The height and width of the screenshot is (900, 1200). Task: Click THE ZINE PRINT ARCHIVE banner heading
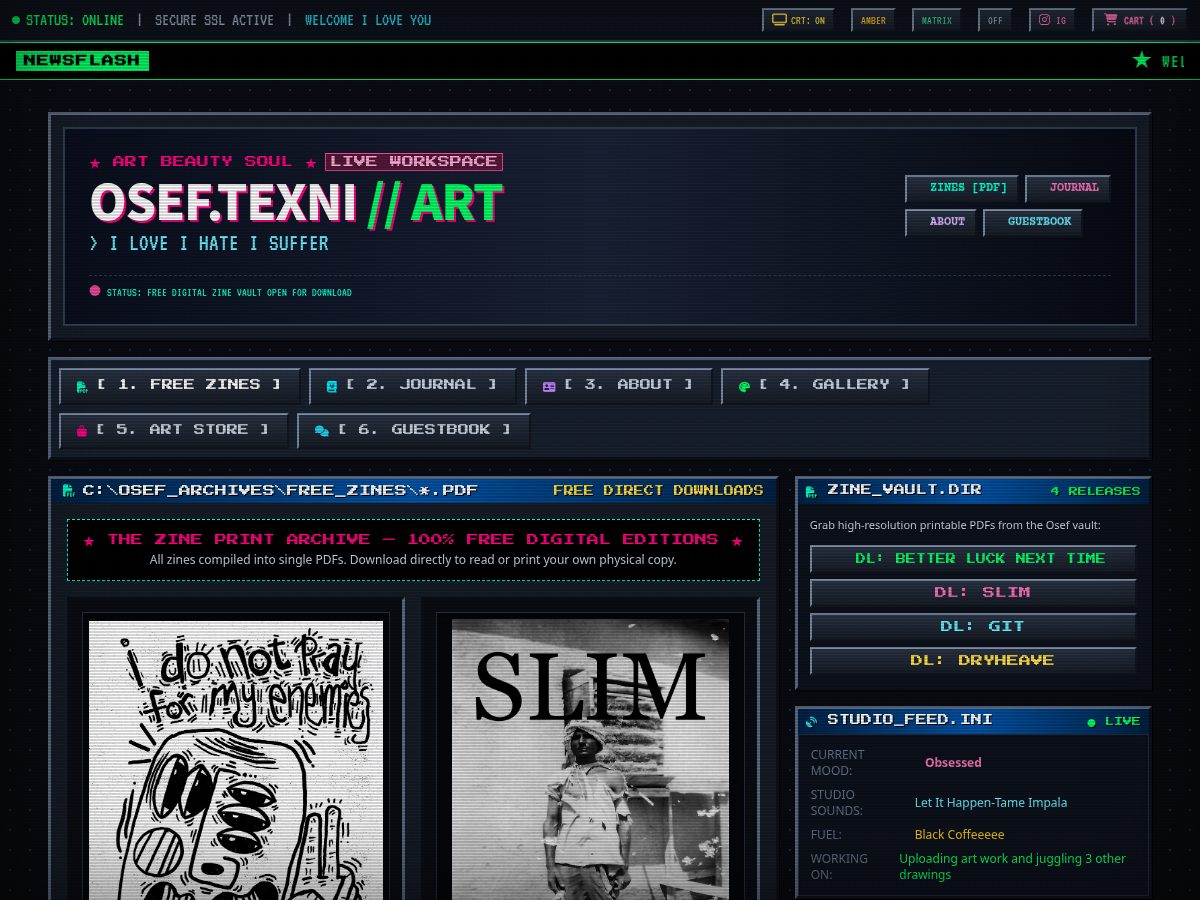[413, 539]
